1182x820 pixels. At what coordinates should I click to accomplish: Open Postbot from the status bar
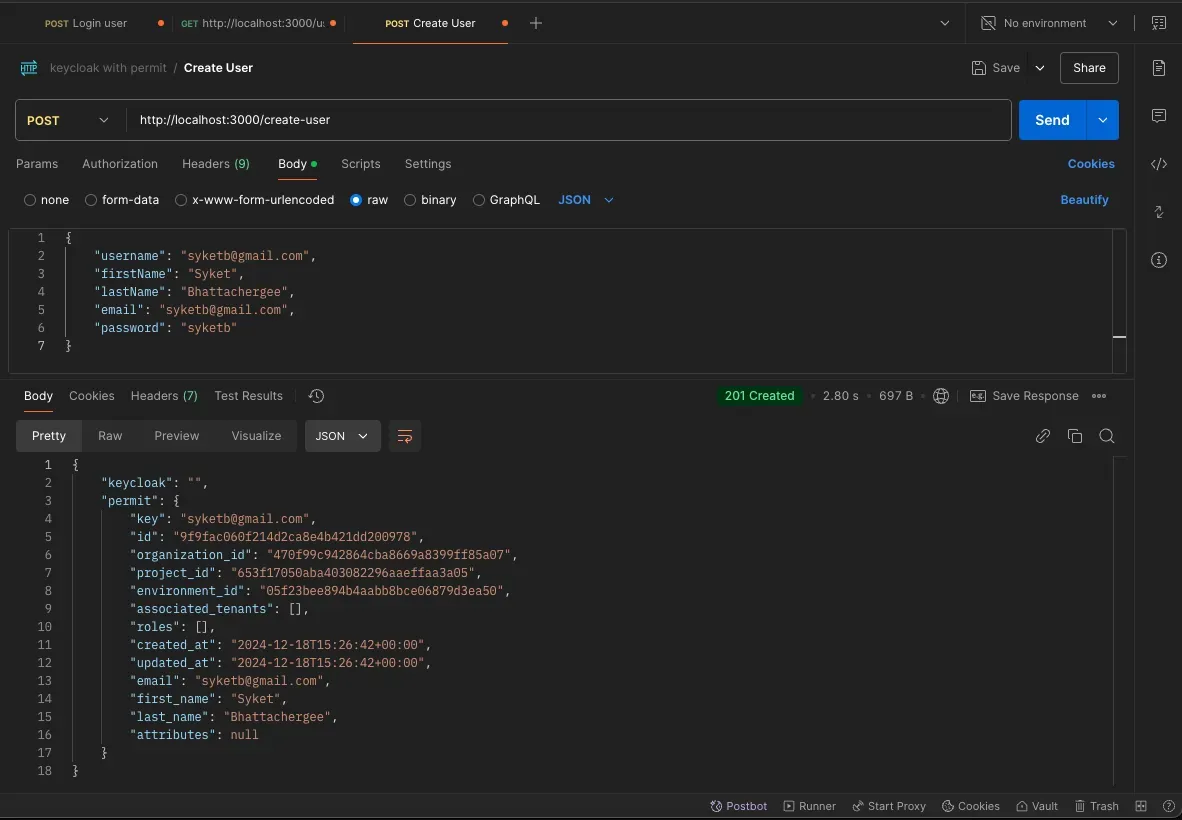coord(738,806)
